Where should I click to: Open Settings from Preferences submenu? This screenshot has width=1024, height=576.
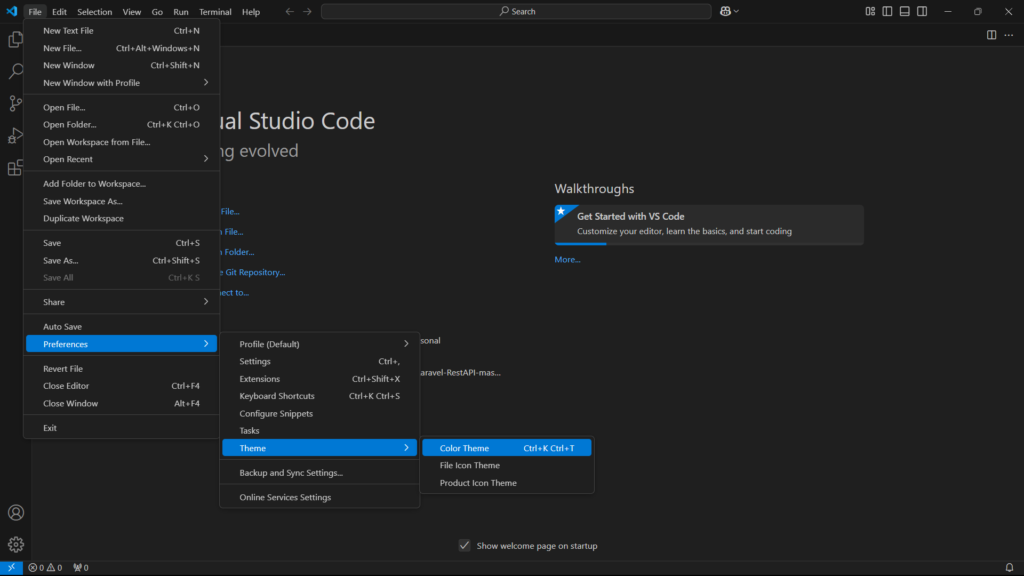[x=319, y=361]
